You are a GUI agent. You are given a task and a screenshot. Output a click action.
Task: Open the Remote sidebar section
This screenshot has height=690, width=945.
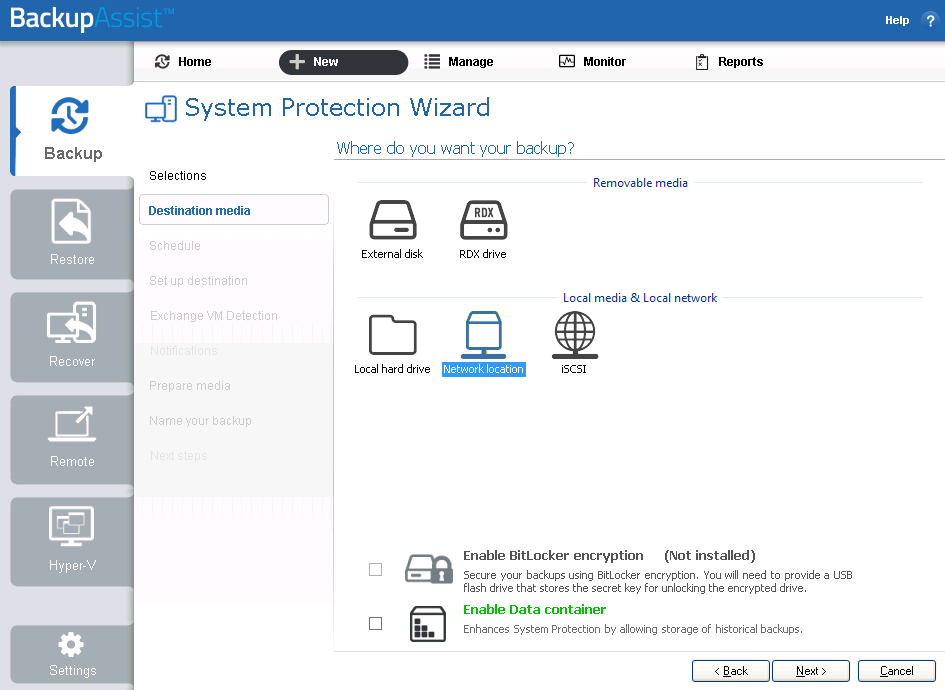coord(72,439)
